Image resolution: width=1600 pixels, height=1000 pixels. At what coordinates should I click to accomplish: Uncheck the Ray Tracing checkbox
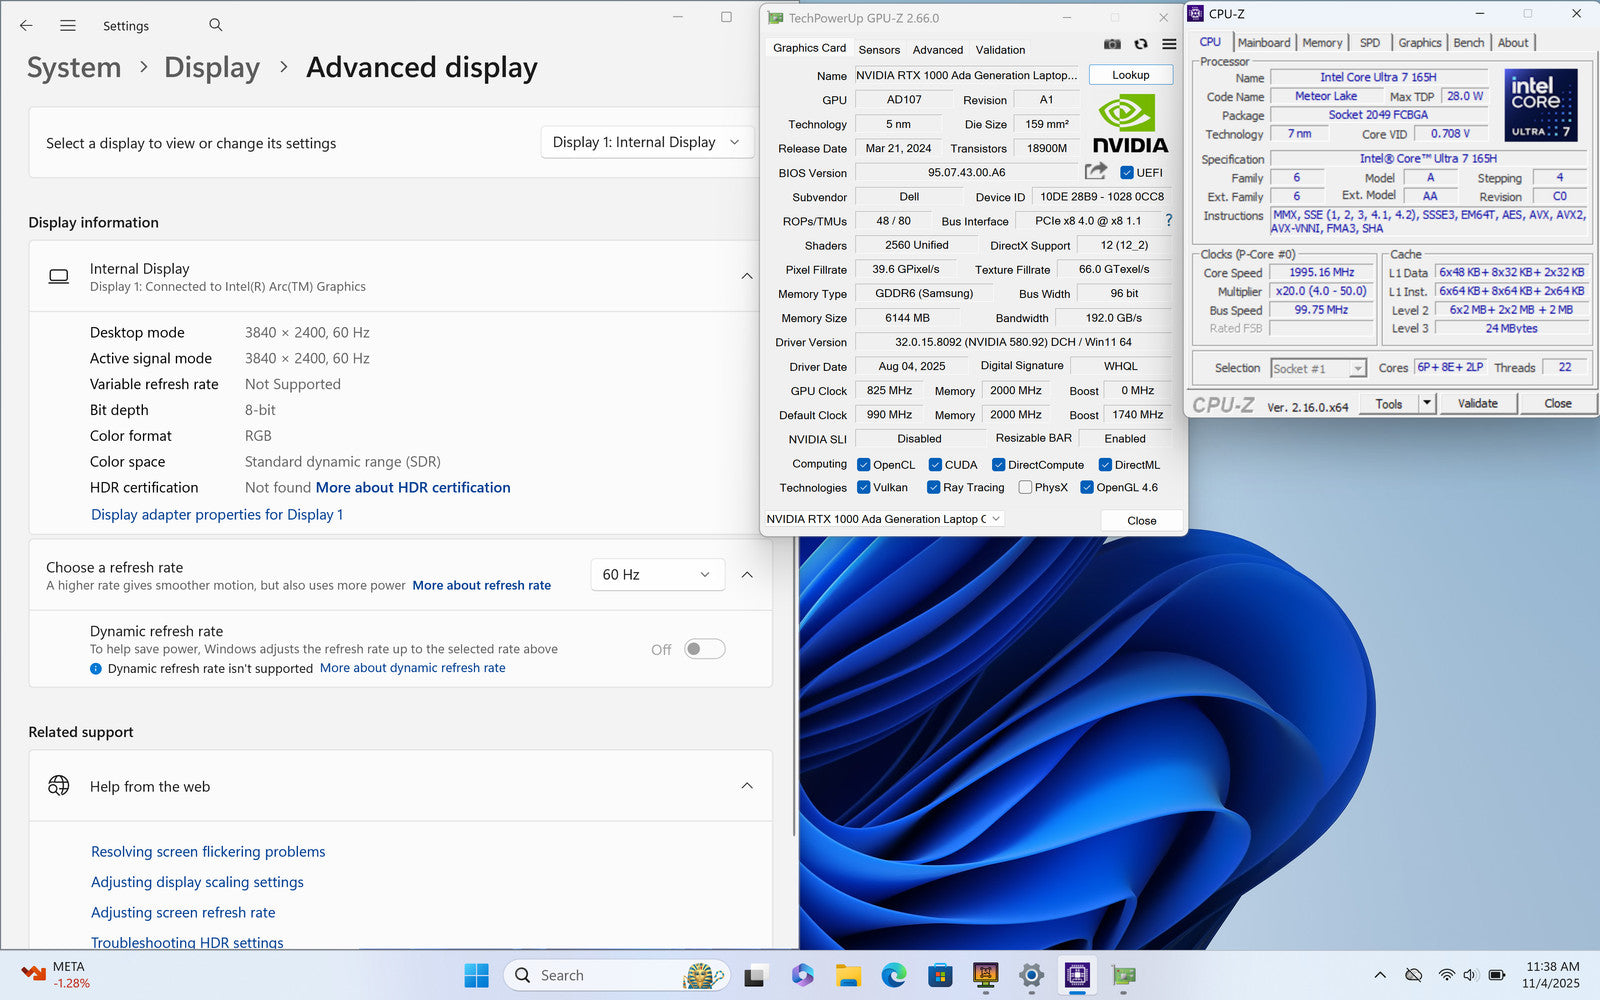[933, 488]
